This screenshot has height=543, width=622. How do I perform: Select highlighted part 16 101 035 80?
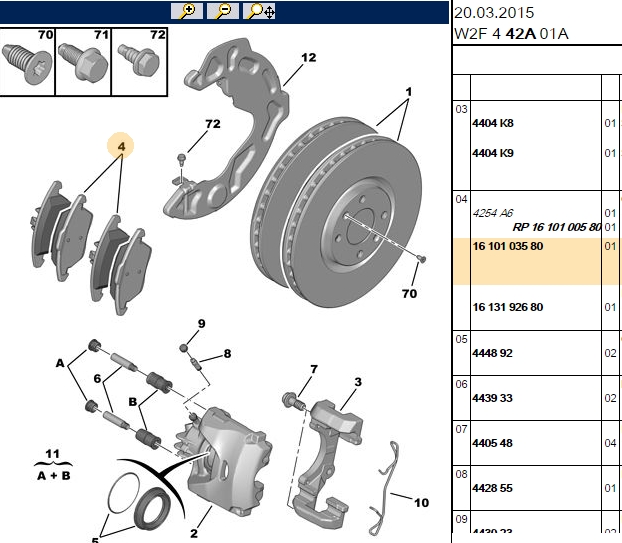click(508, 246)
